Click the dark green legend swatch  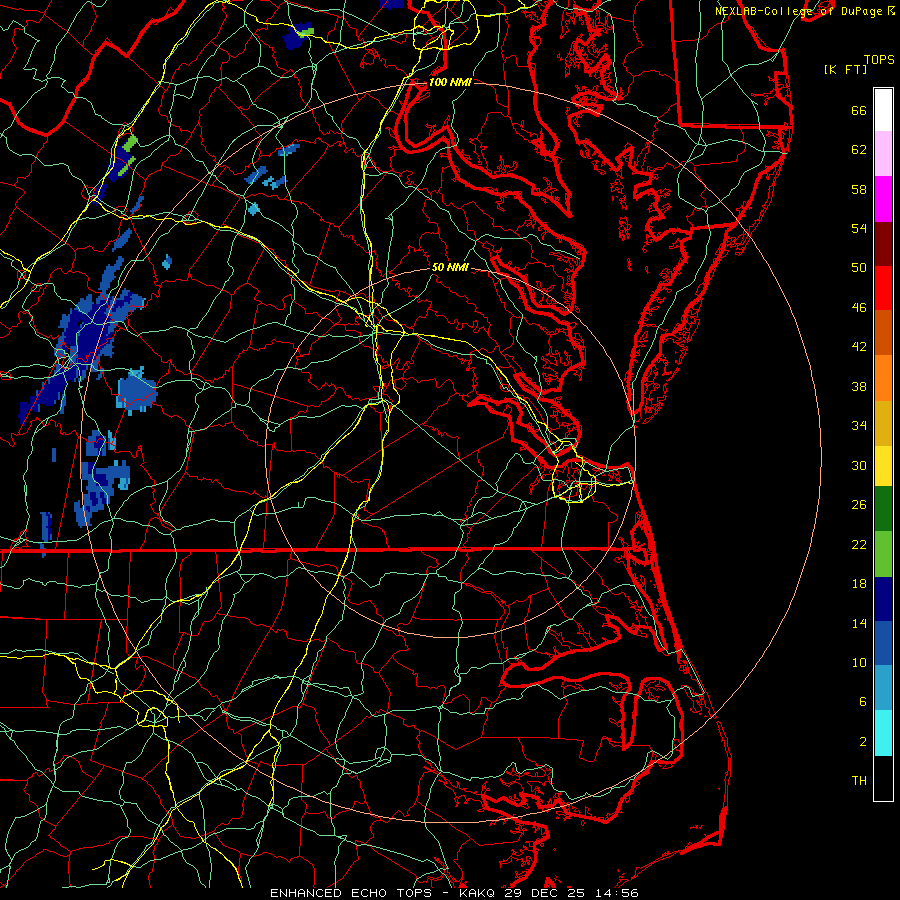coord(883,509)
